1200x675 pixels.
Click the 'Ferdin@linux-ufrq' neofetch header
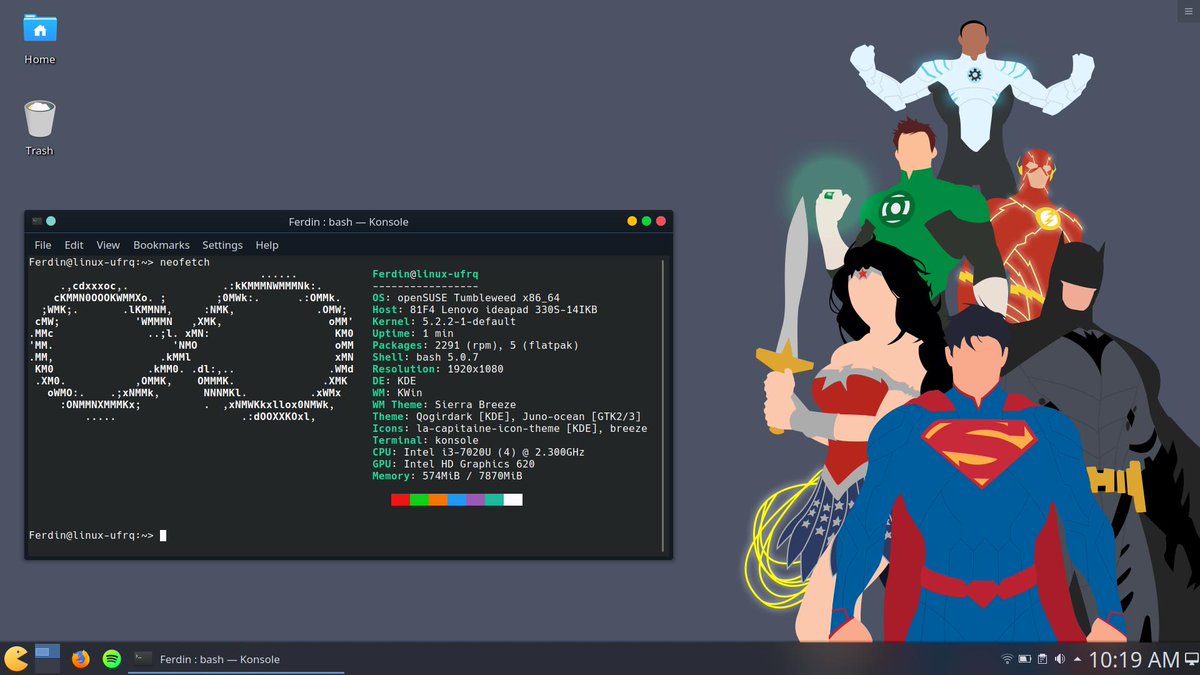(426, 274)
